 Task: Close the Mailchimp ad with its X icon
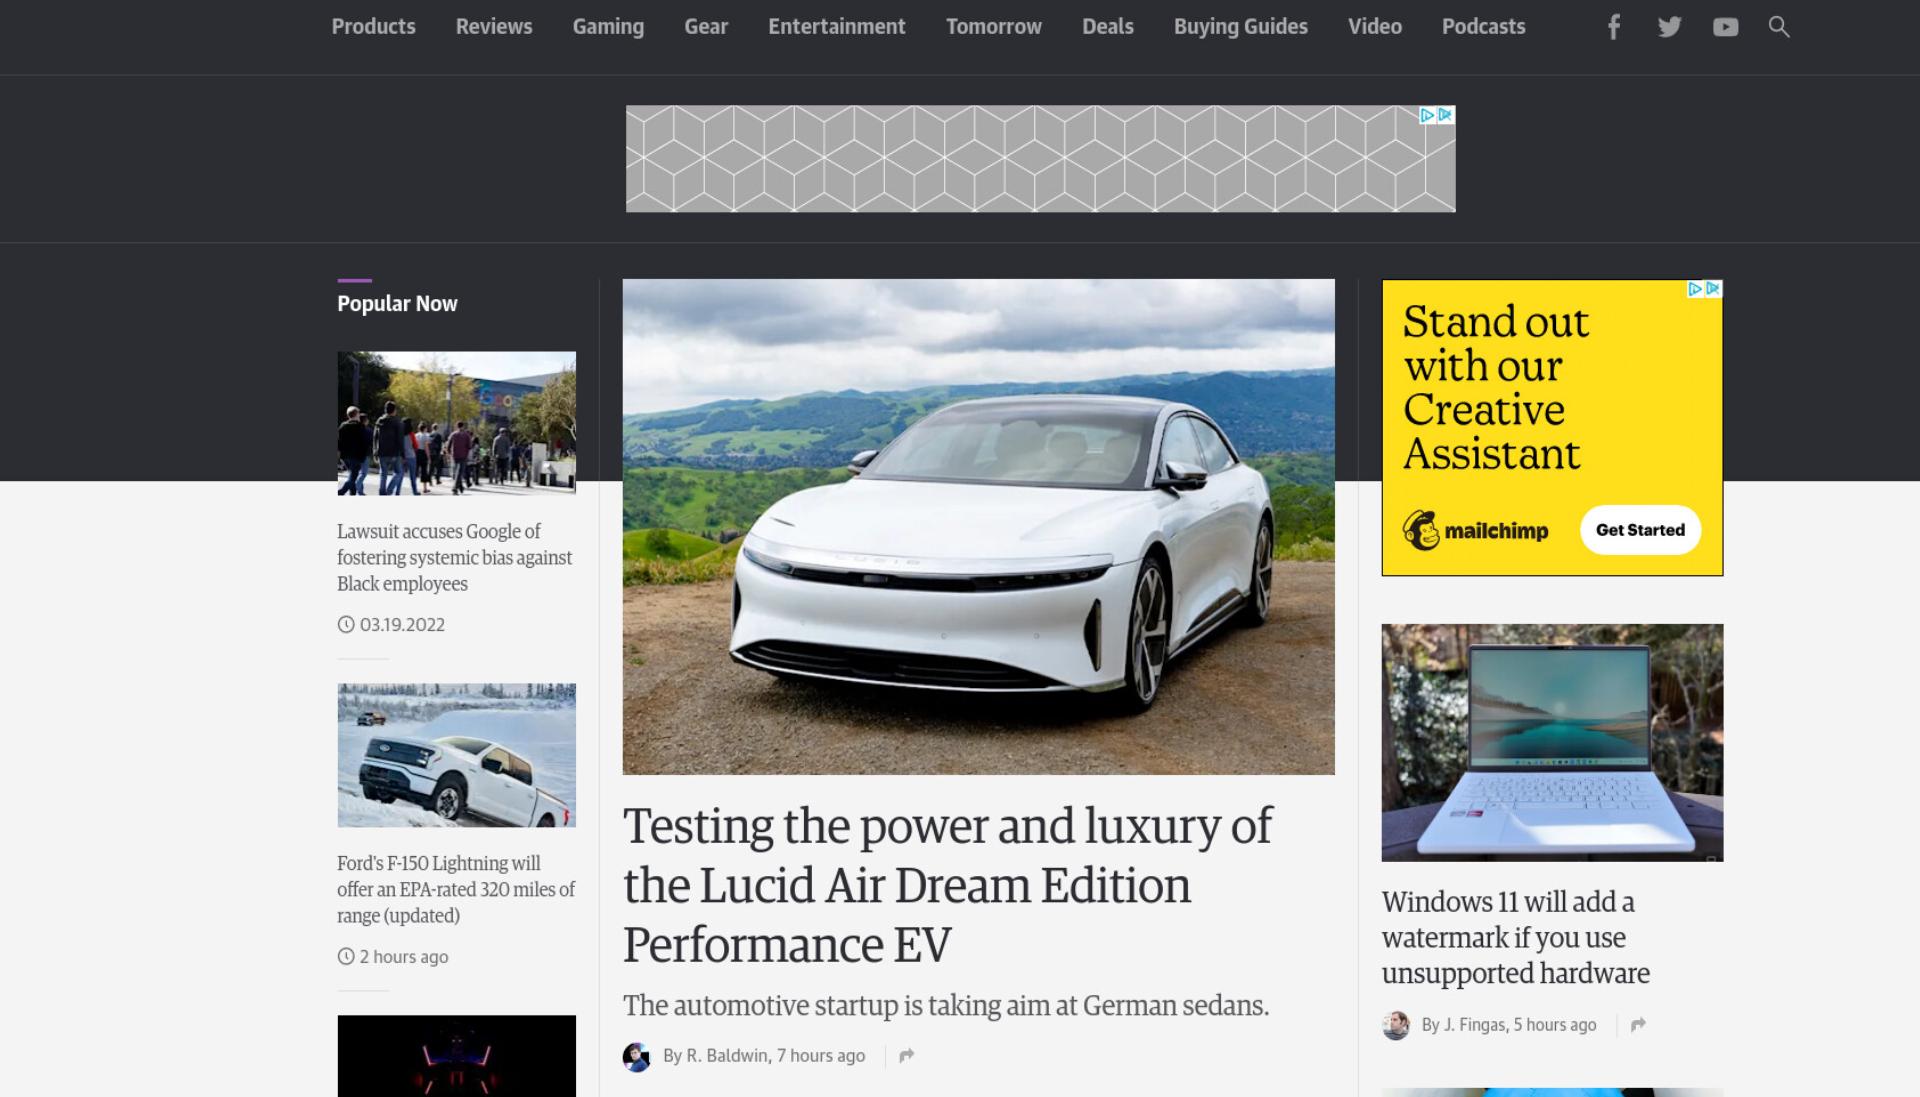point(1713,289)
